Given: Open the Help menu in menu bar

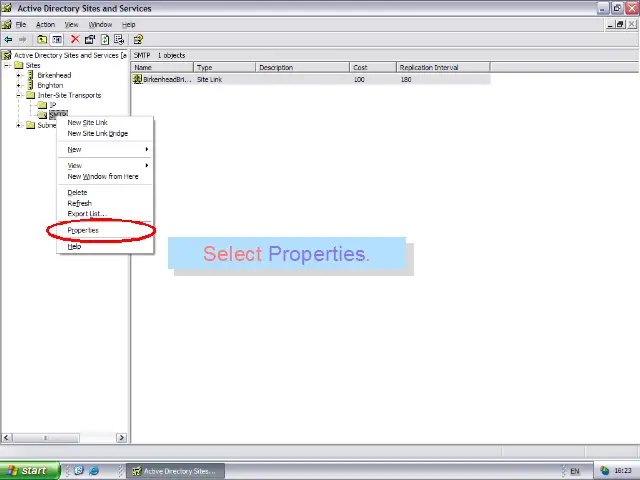Looking at the screenshot, I should click(129, 24).
